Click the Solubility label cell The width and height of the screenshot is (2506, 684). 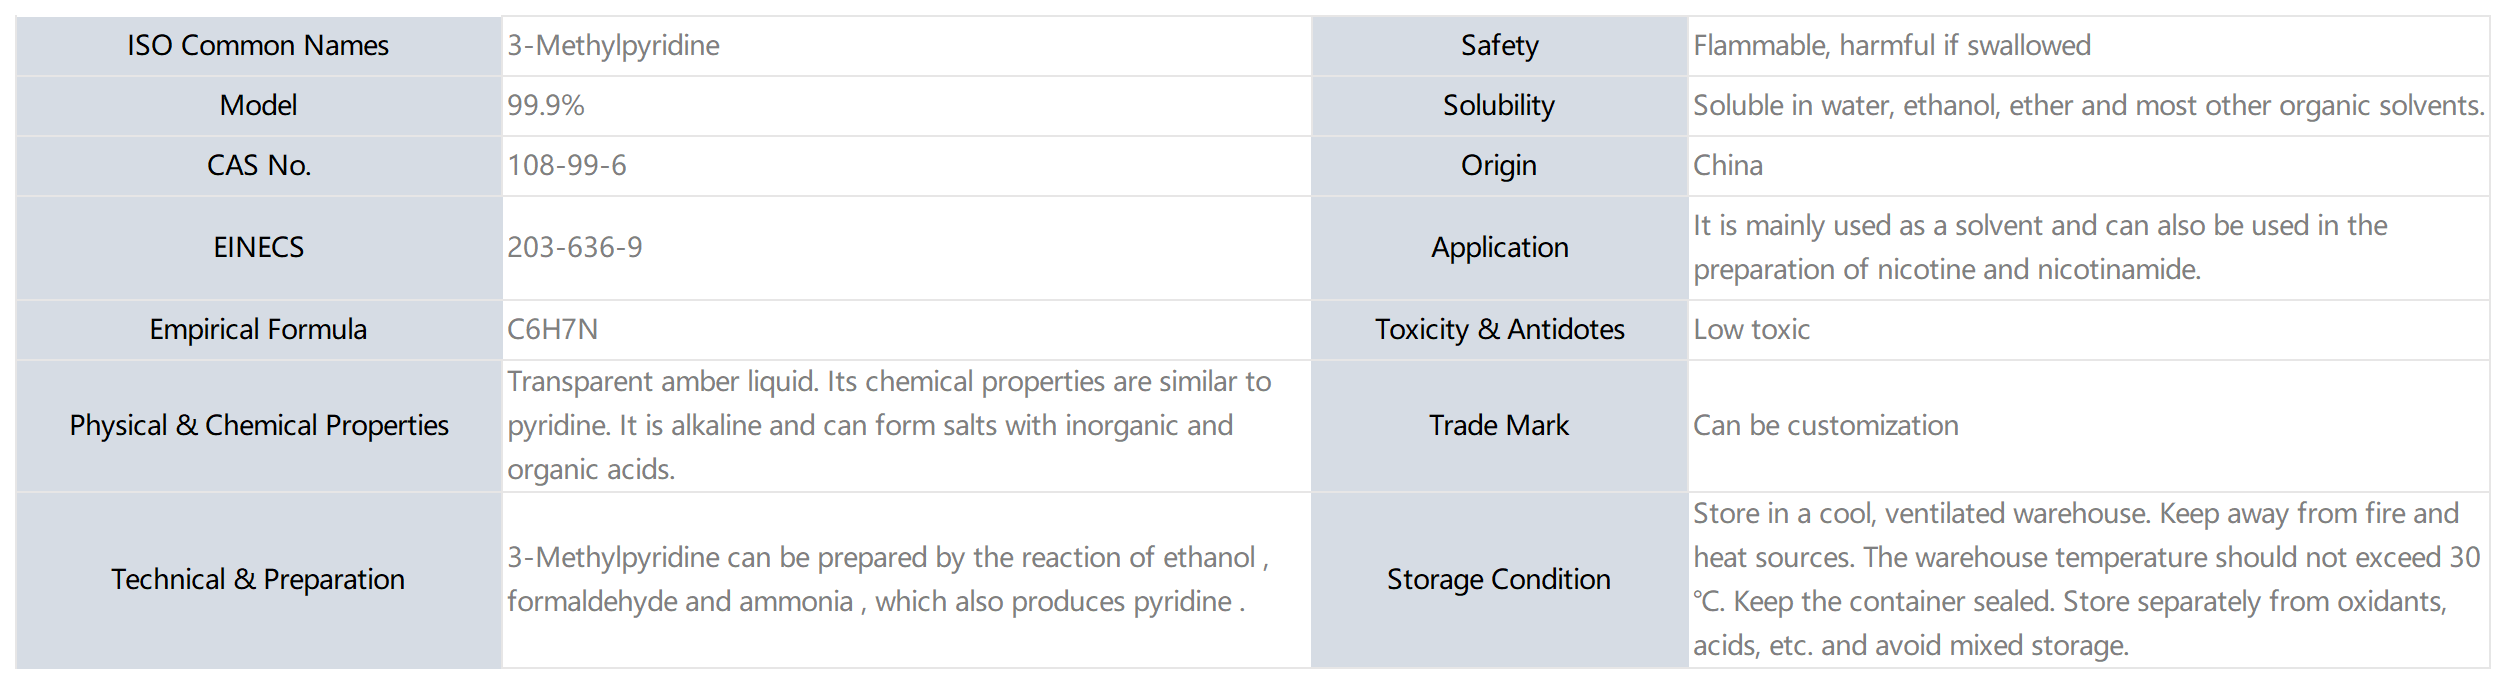(1499, 106)
